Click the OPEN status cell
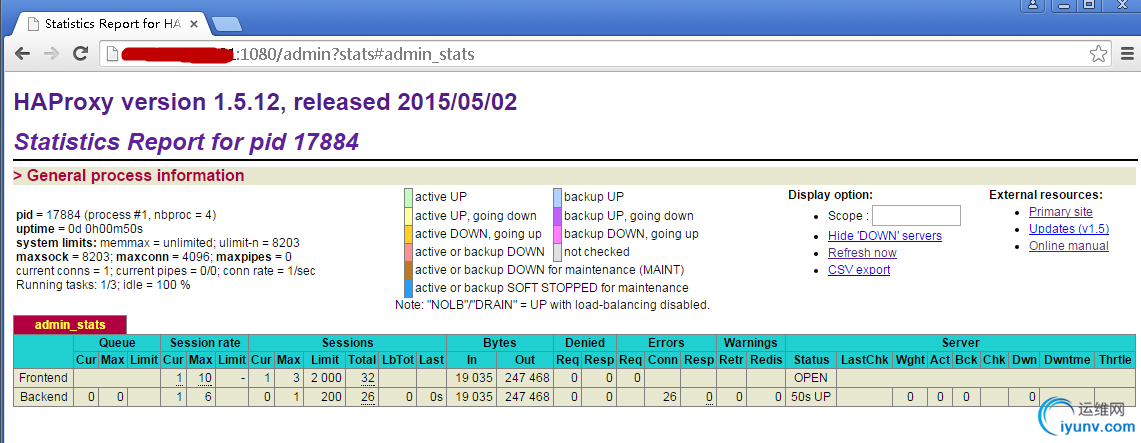 pyautogui.click(x=811, y=378)
